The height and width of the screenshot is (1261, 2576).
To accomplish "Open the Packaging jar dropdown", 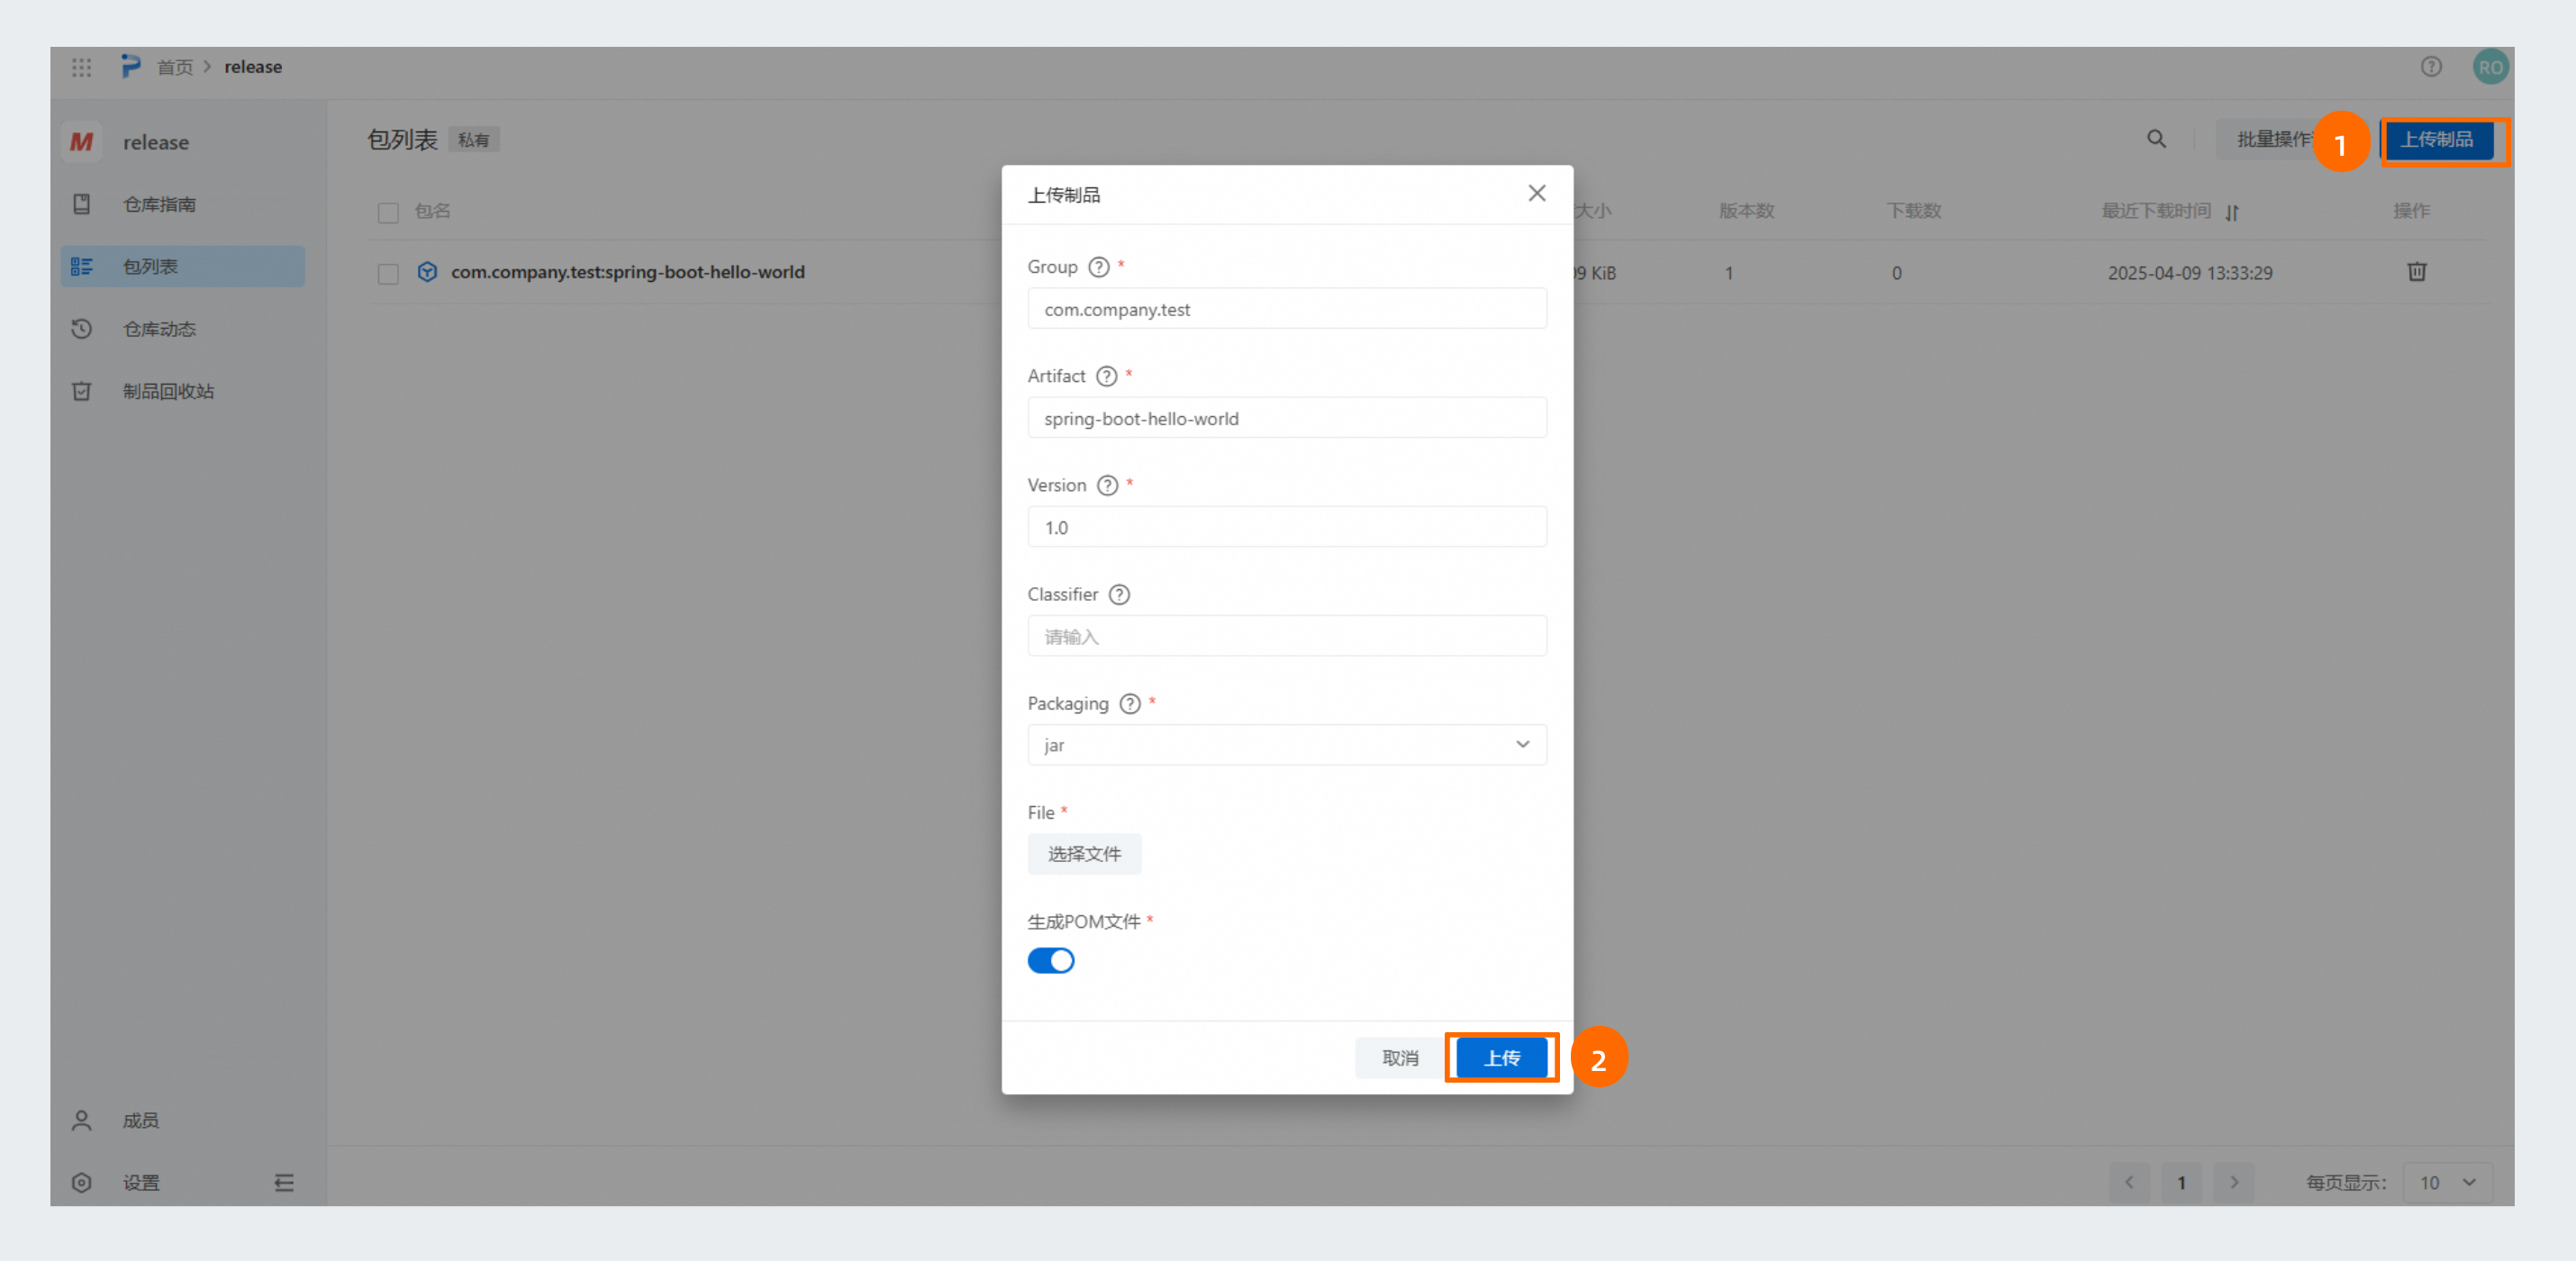I will 1286,745.
